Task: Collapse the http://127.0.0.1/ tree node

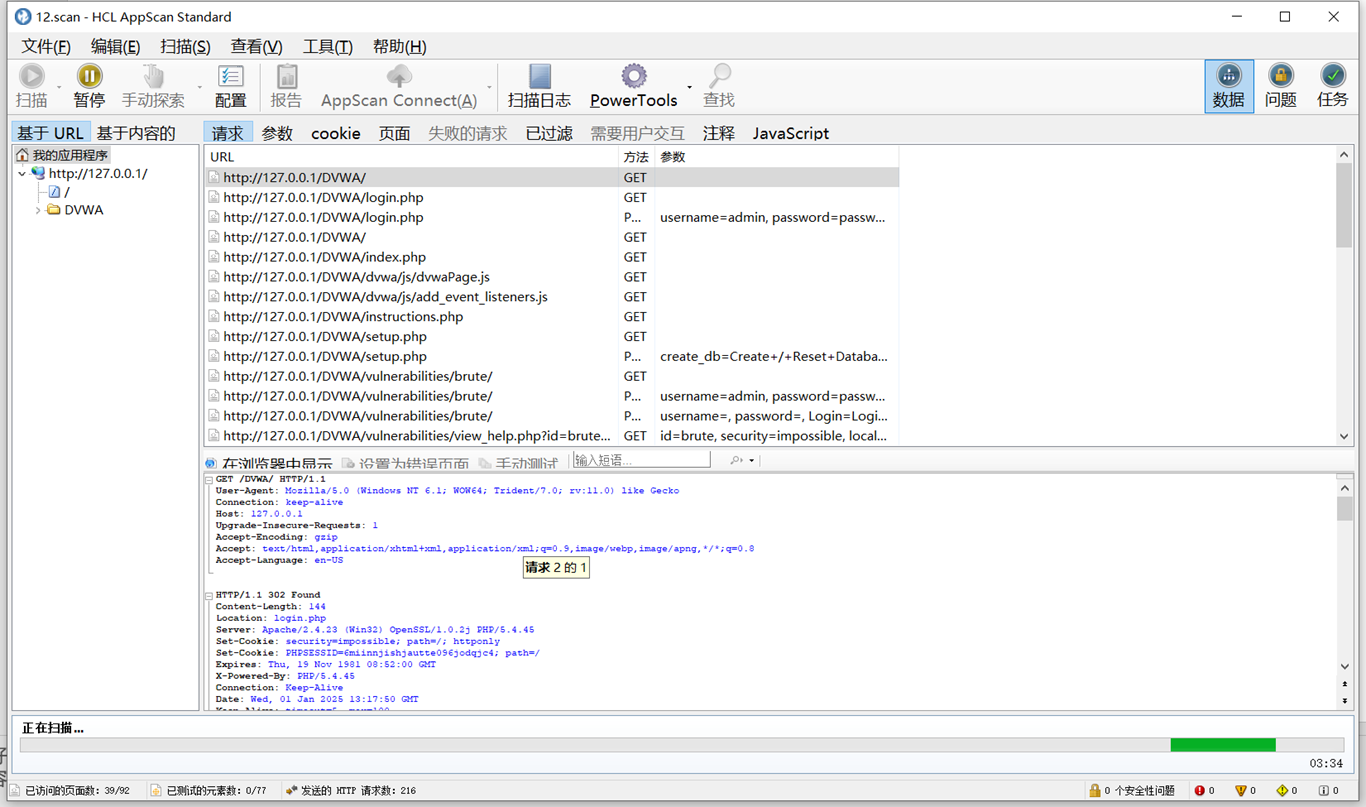Action: click(22, 174)
